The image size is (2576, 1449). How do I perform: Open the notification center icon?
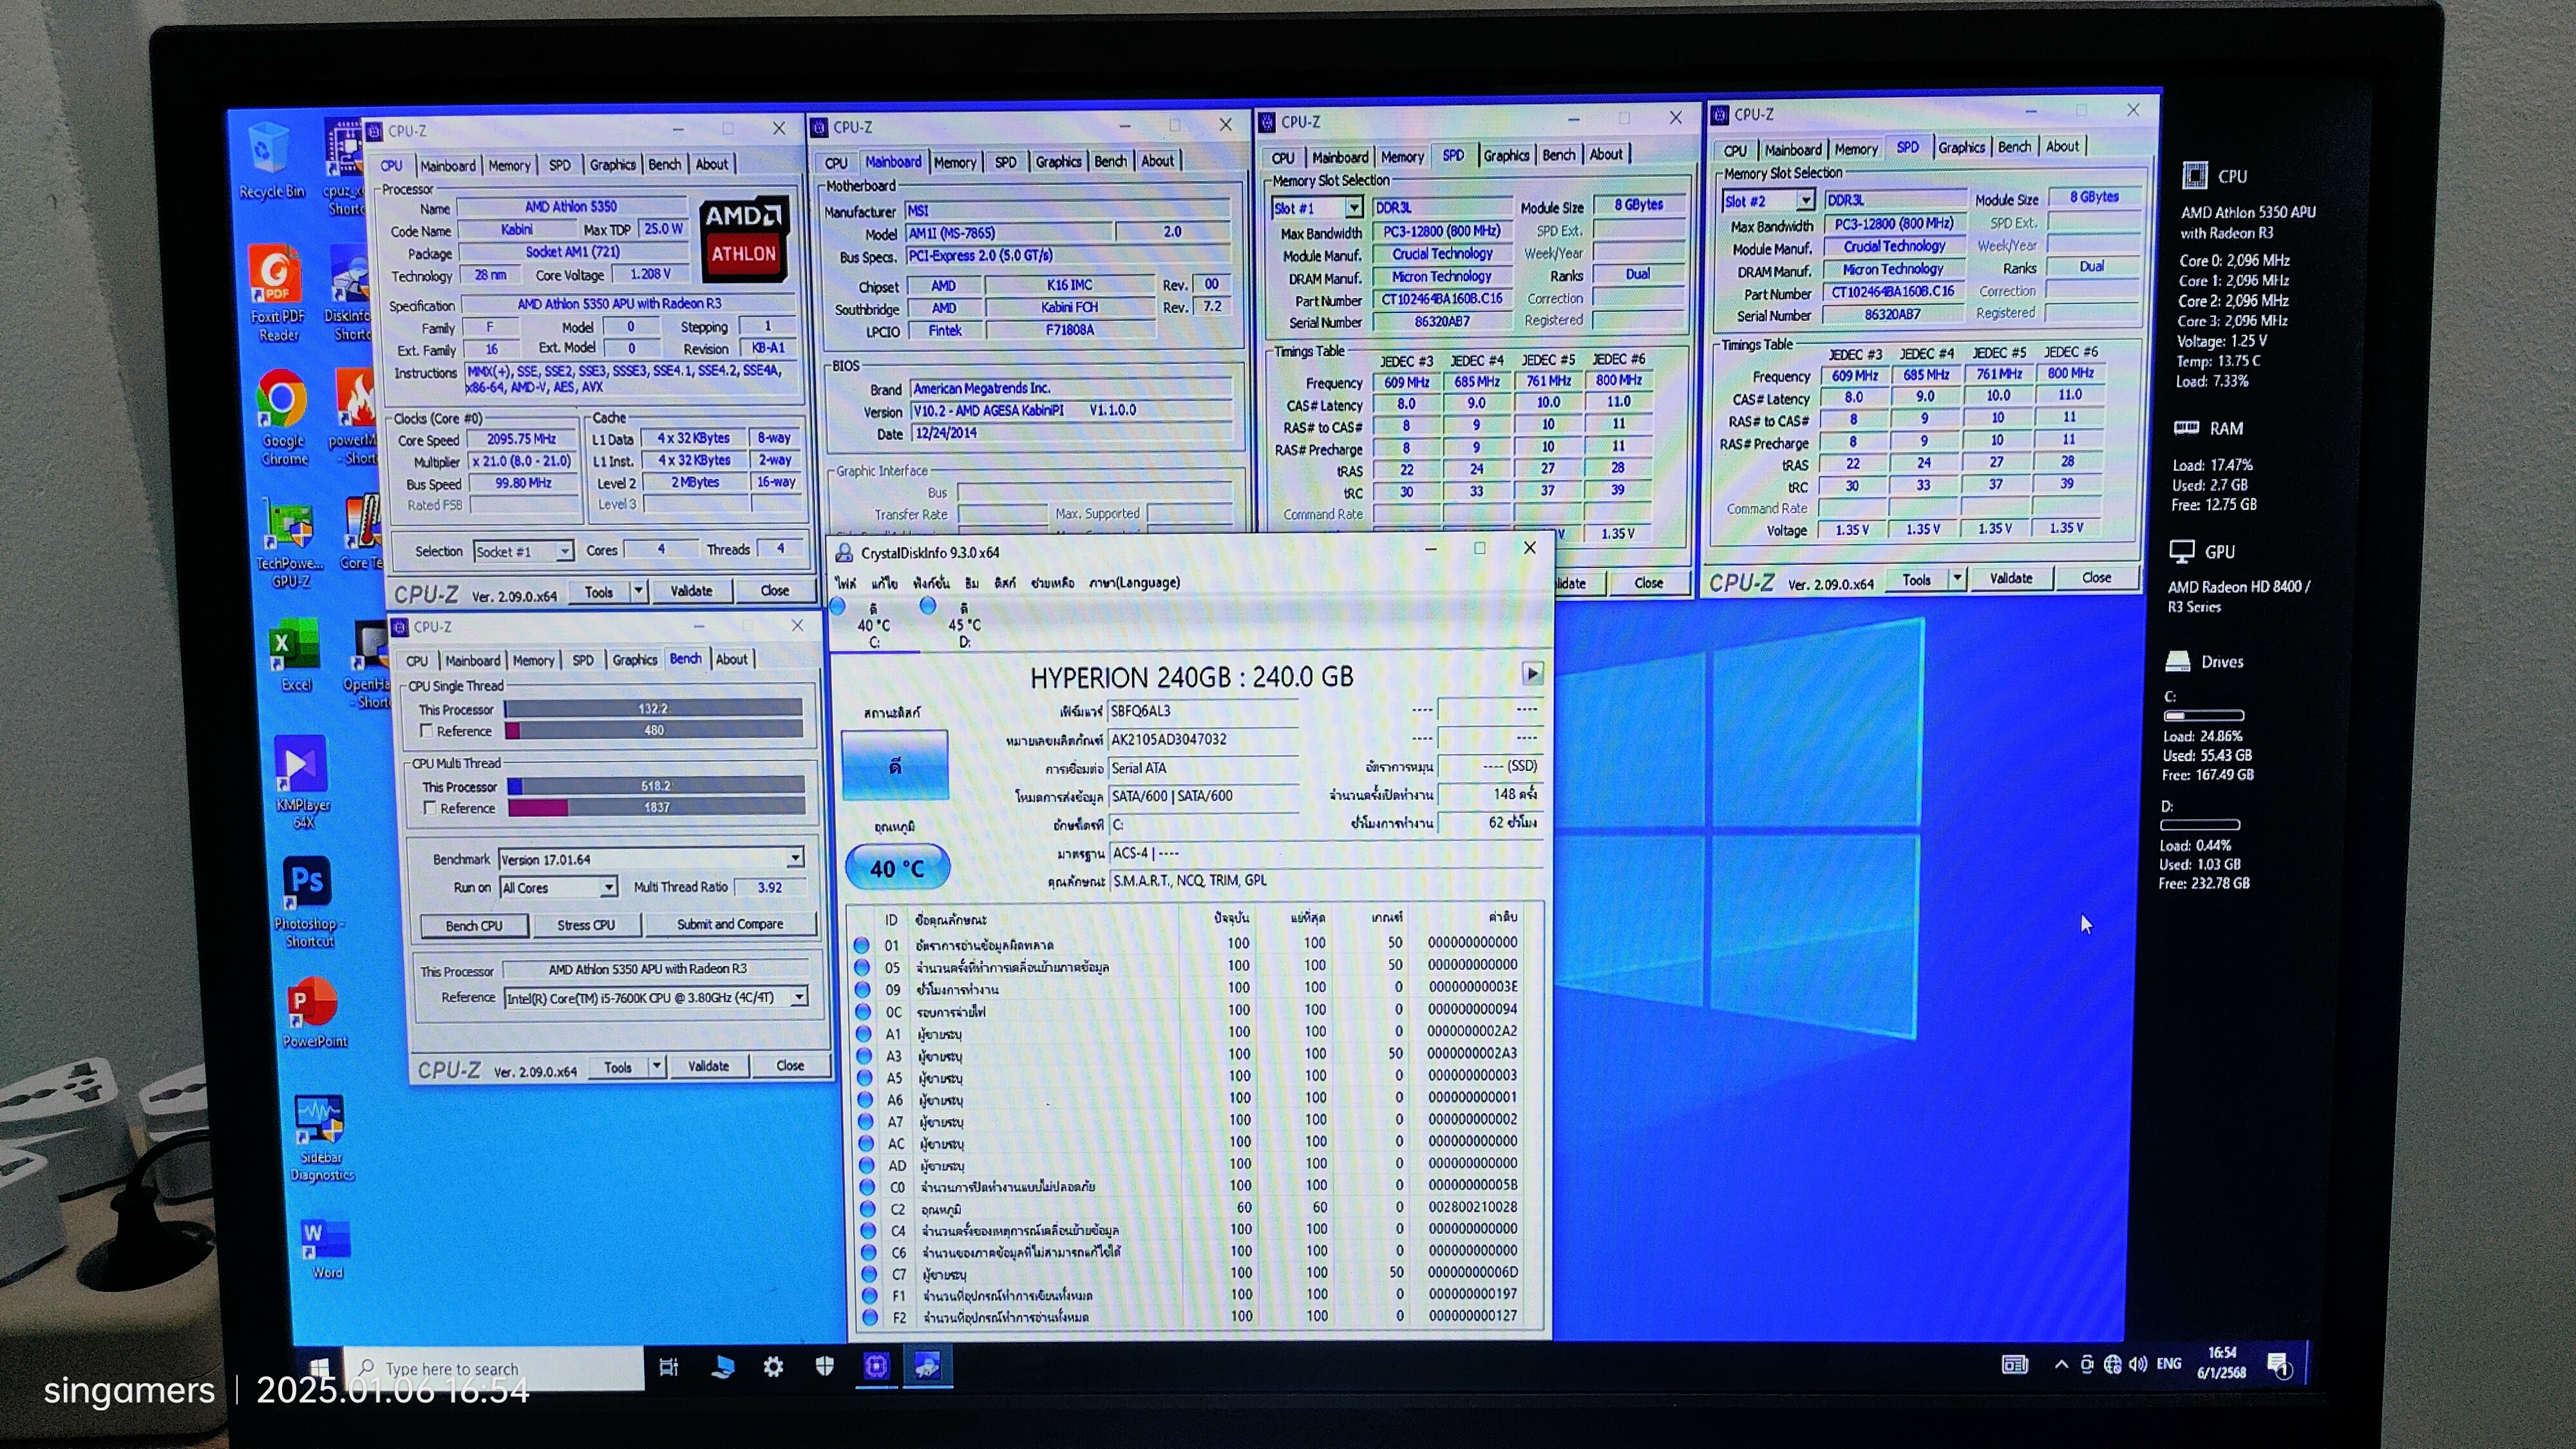tap(2279, 1365)
